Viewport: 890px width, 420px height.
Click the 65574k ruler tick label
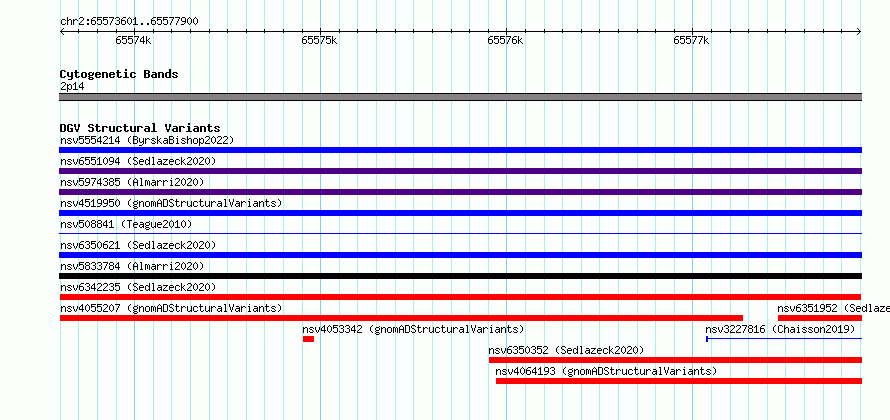point(133,40)
